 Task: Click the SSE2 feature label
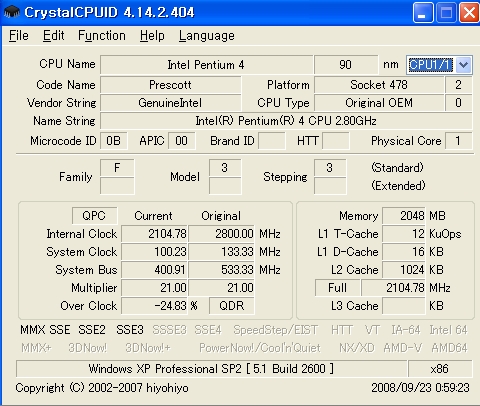coord(92,330)
